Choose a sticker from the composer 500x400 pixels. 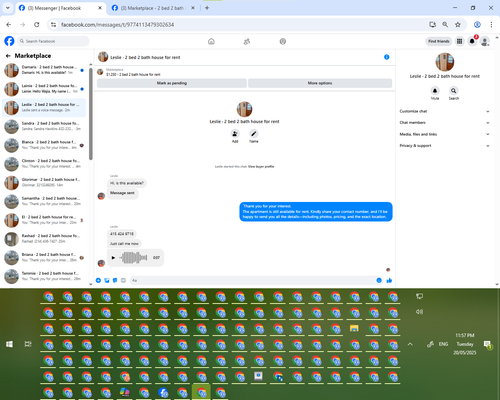115,280
